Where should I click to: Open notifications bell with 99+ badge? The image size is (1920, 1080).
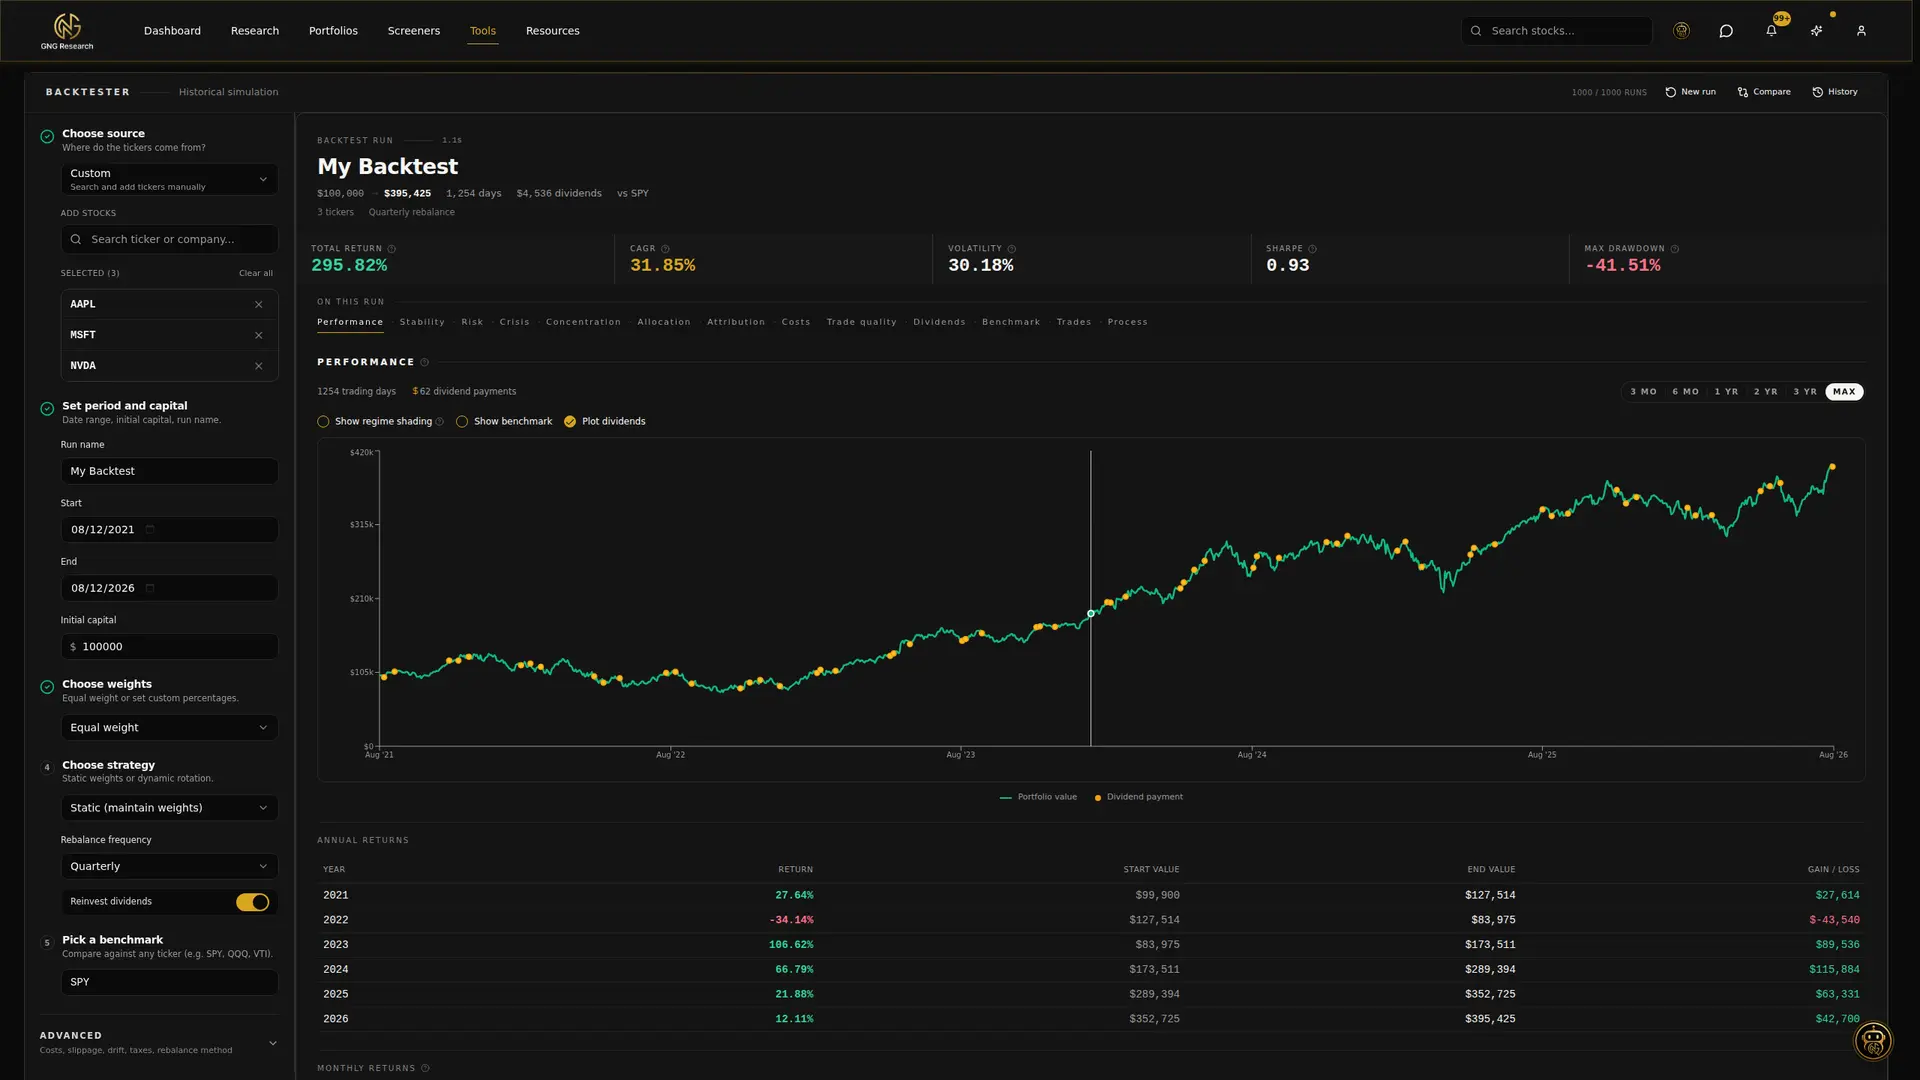click(x=1771, y=31)
